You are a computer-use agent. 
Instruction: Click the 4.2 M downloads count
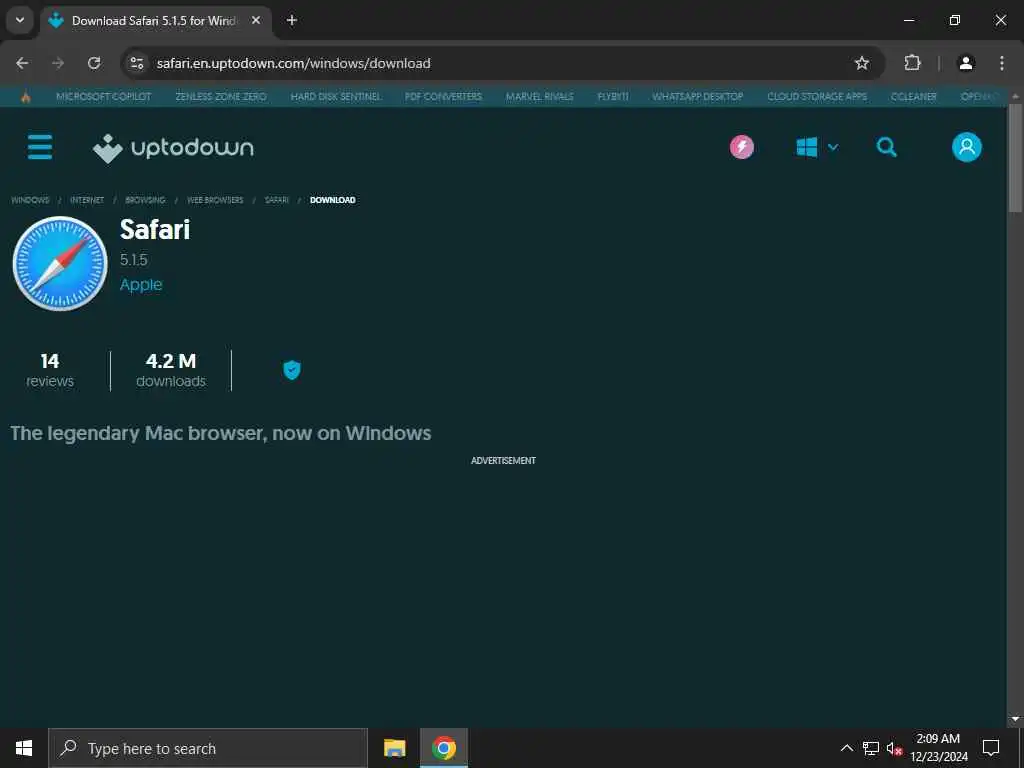click(171, 370)
